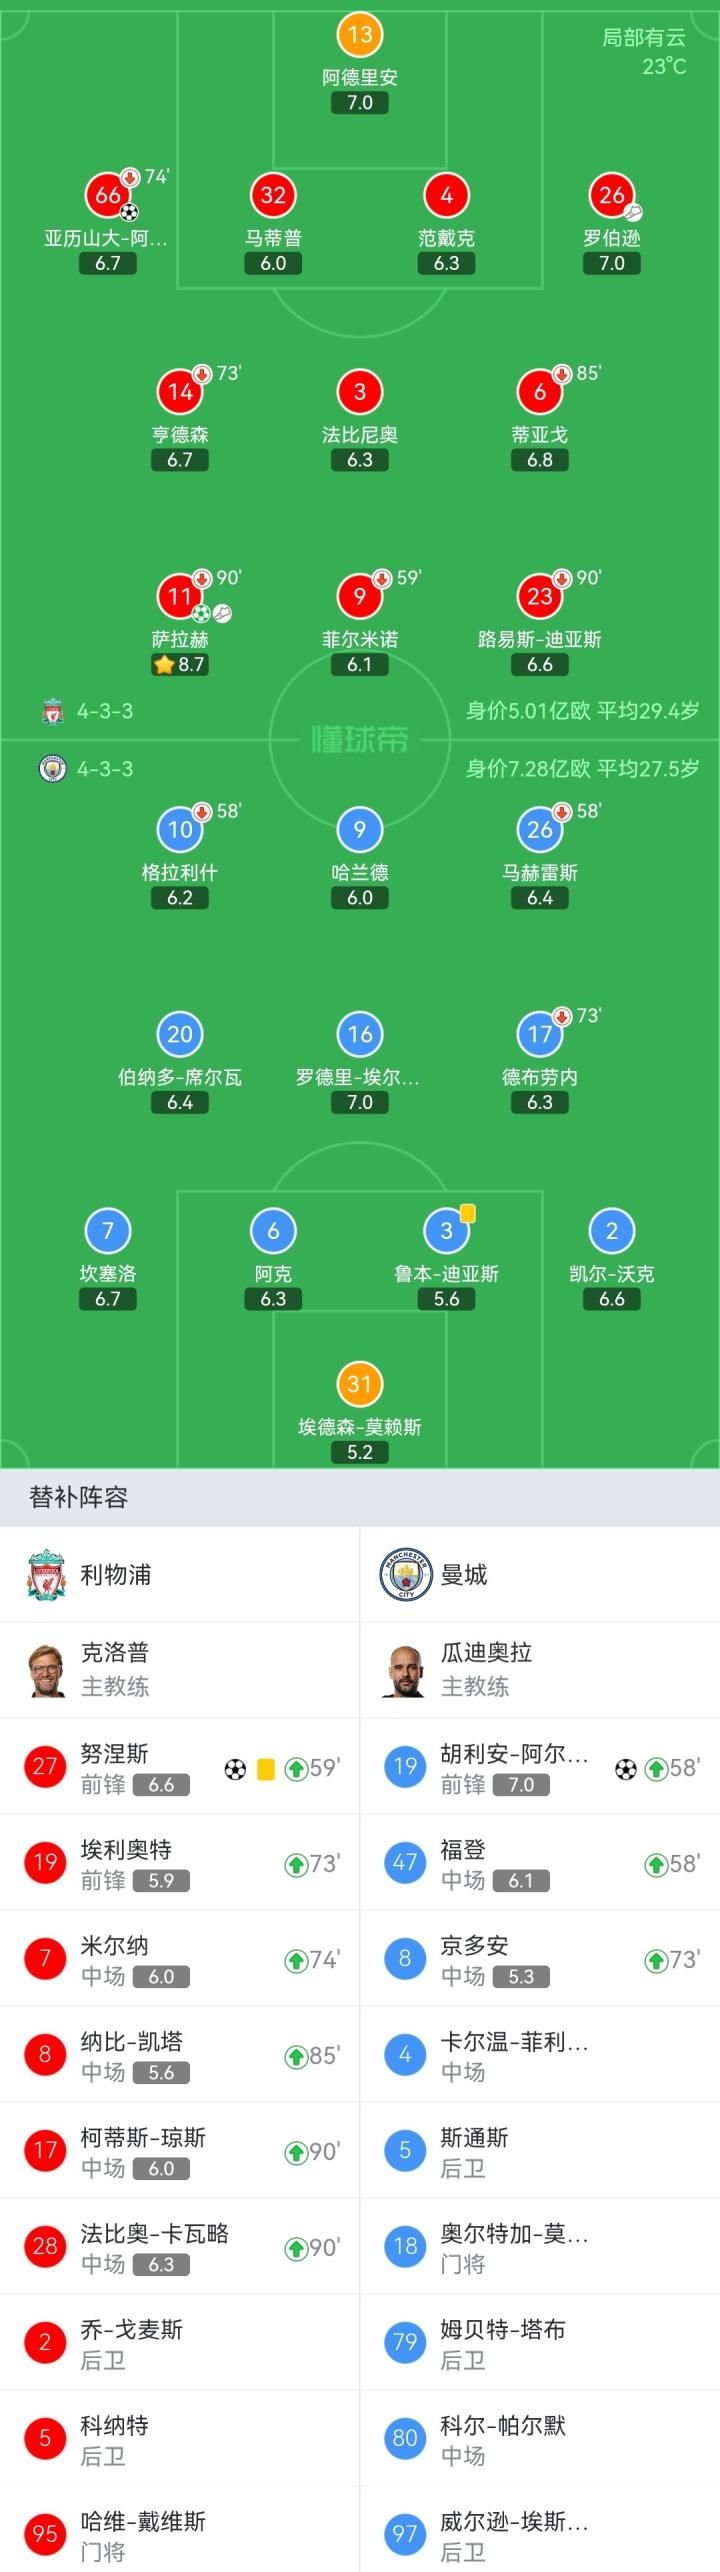Tap Salah's number 11 jersey icon
This screenshot has width=720, height=2572.
pos(180,597)
